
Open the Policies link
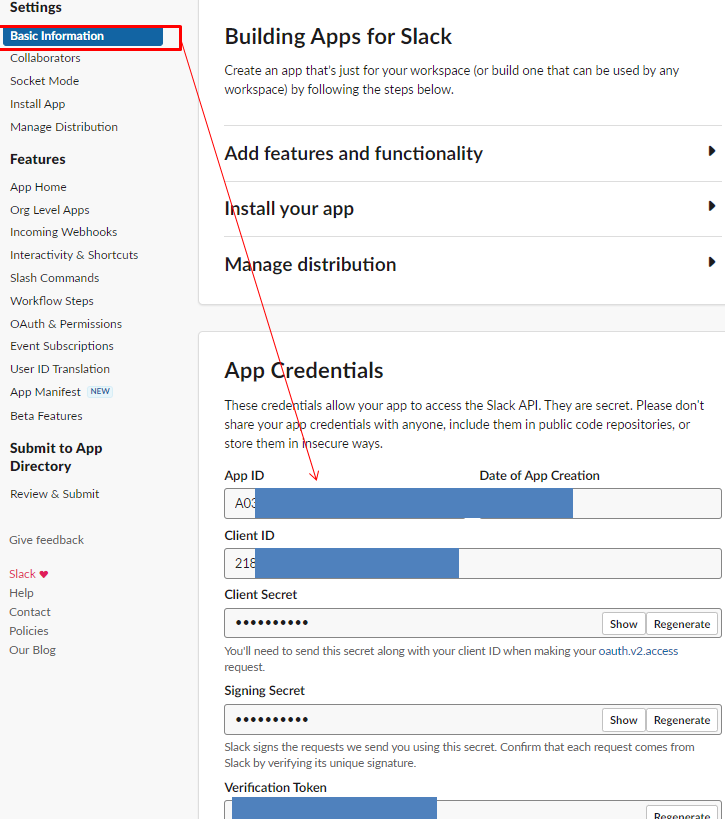(29, 631)
